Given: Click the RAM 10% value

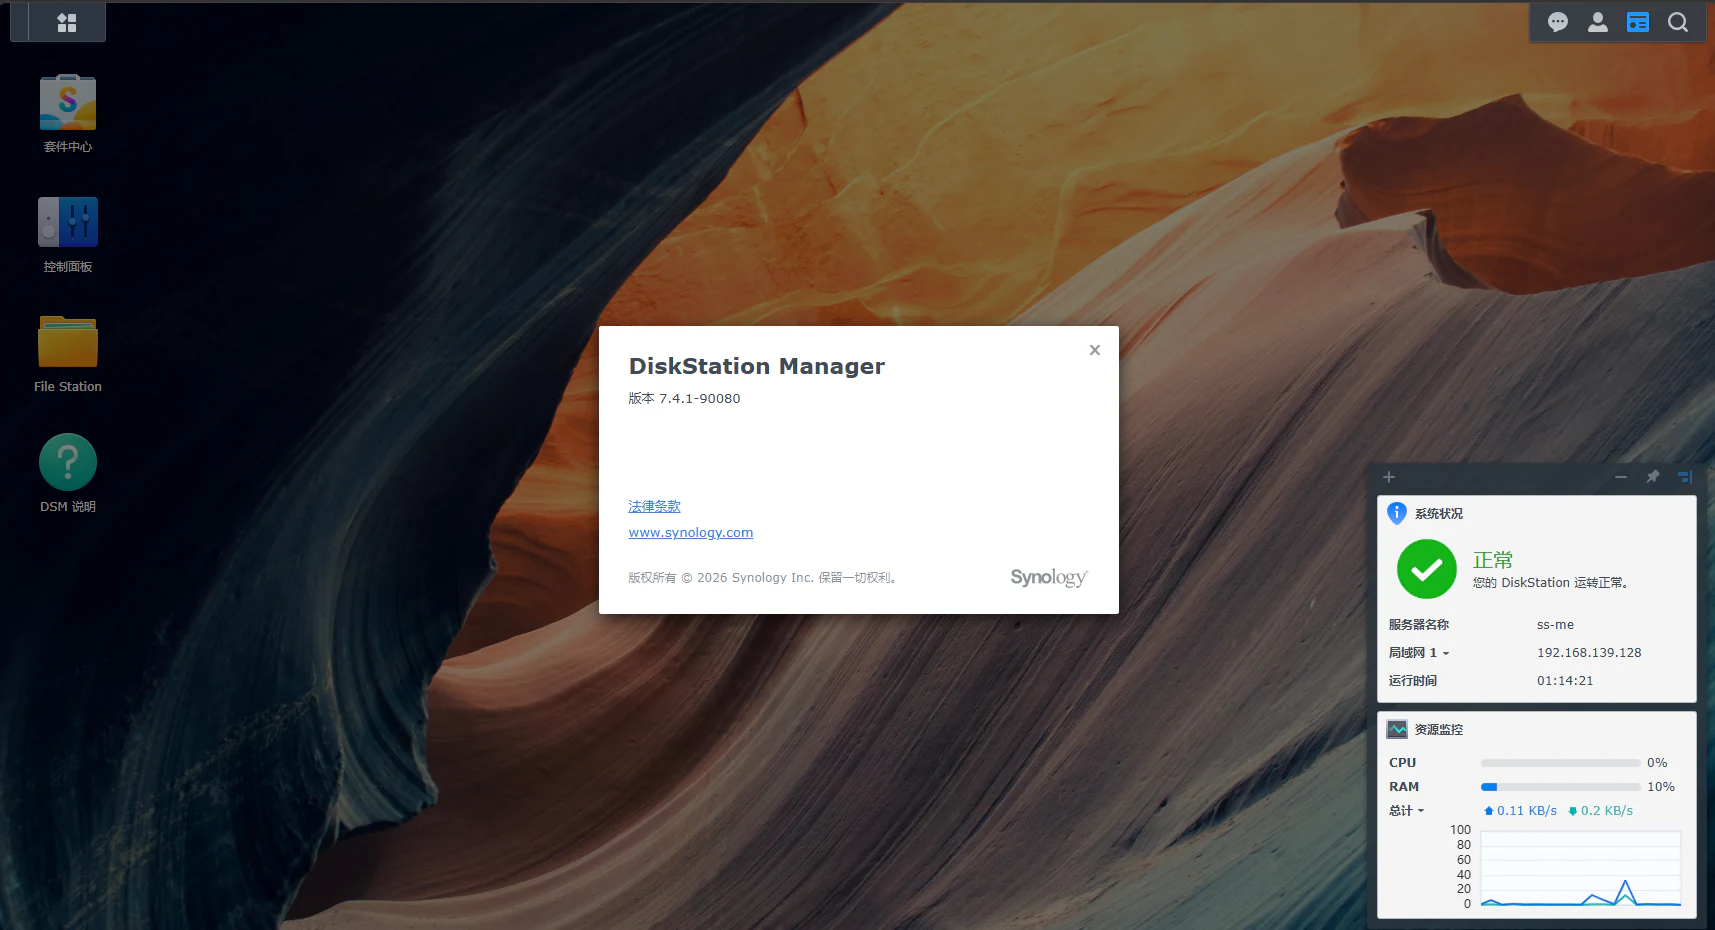Looking at the screenshot, I should point(1661,787).
